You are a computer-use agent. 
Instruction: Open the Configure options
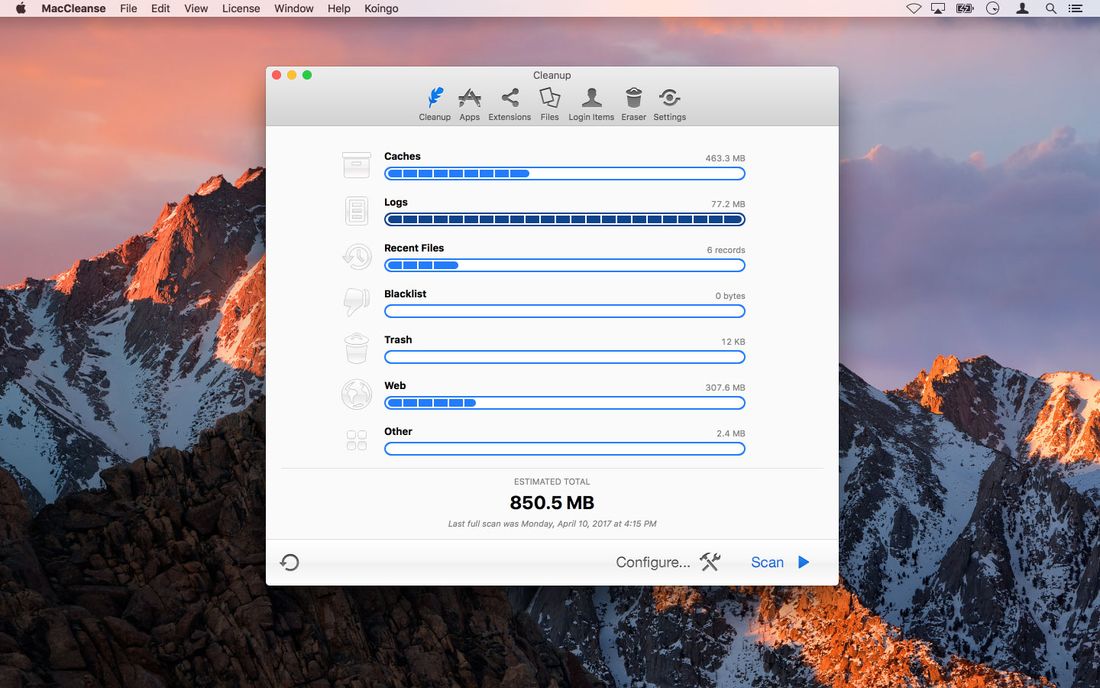pyautogui.click(x=652, y=562)
